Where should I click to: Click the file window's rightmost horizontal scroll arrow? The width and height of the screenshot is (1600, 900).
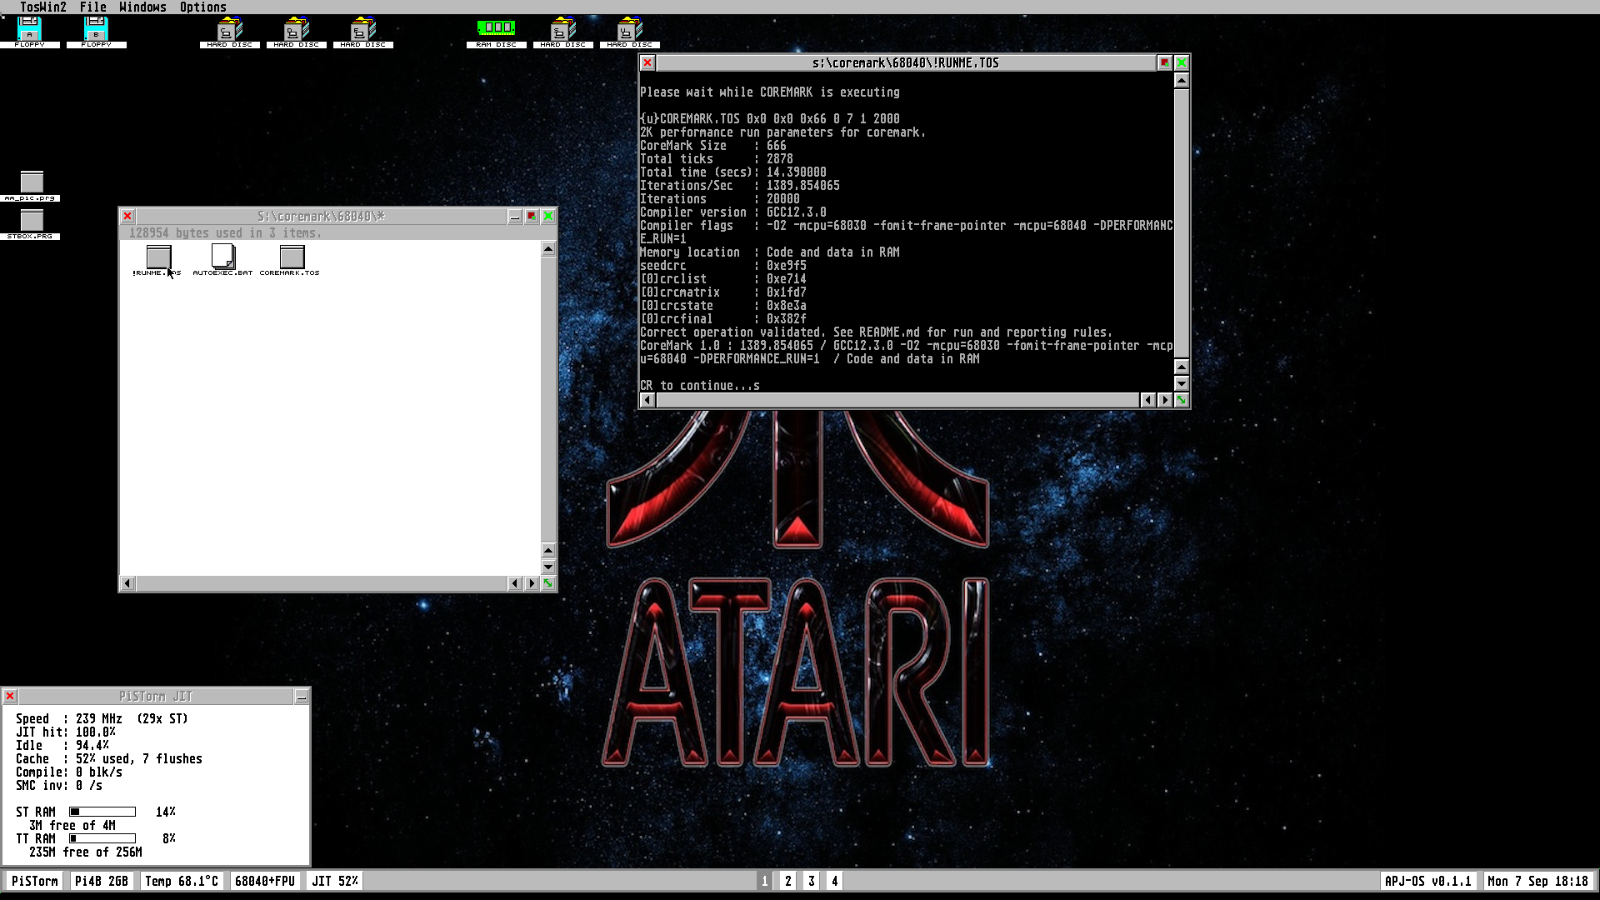[x=532, y=583]
